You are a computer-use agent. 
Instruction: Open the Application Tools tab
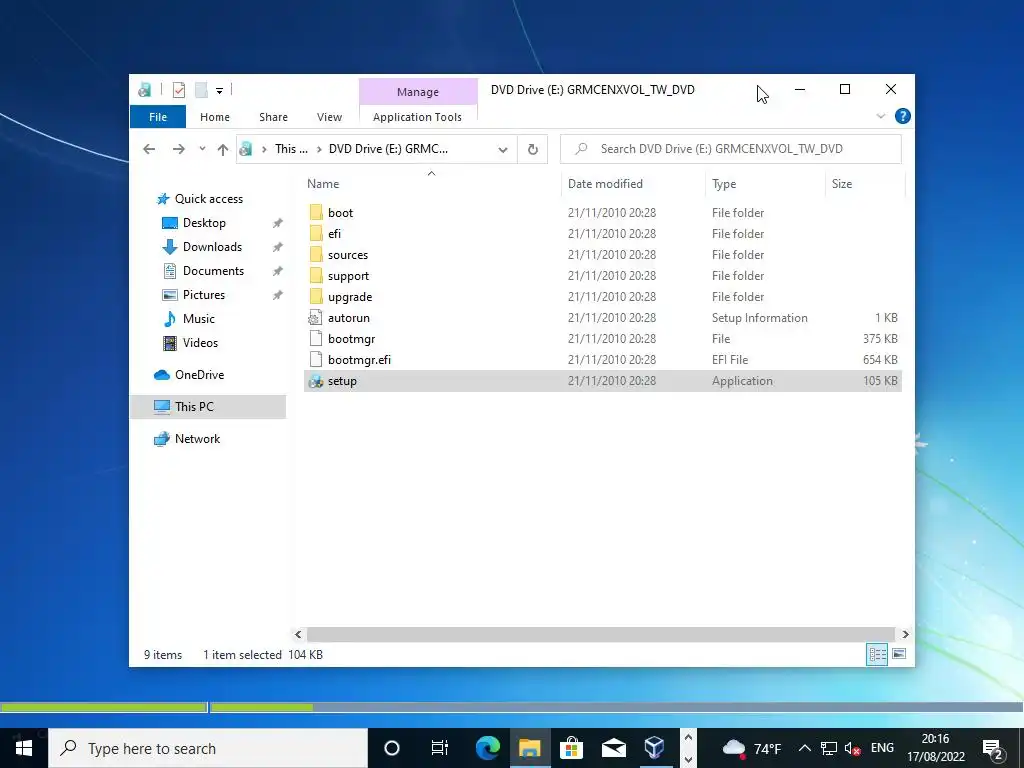coord(417,117)
